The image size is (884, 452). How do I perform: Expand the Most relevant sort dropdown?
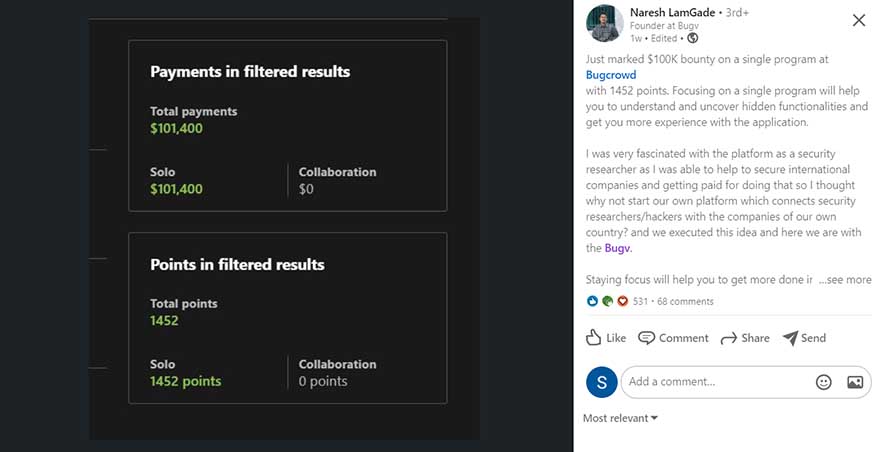click(x=620, y=418)
